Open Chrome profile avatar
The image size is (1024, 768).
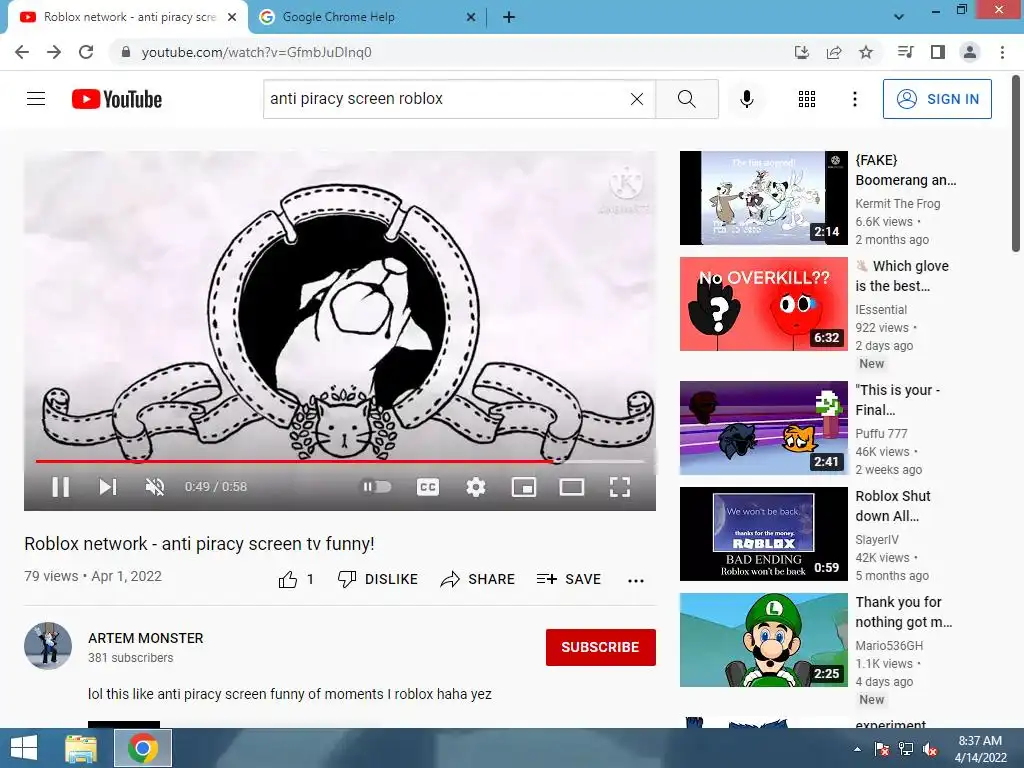tap(970, 52)
